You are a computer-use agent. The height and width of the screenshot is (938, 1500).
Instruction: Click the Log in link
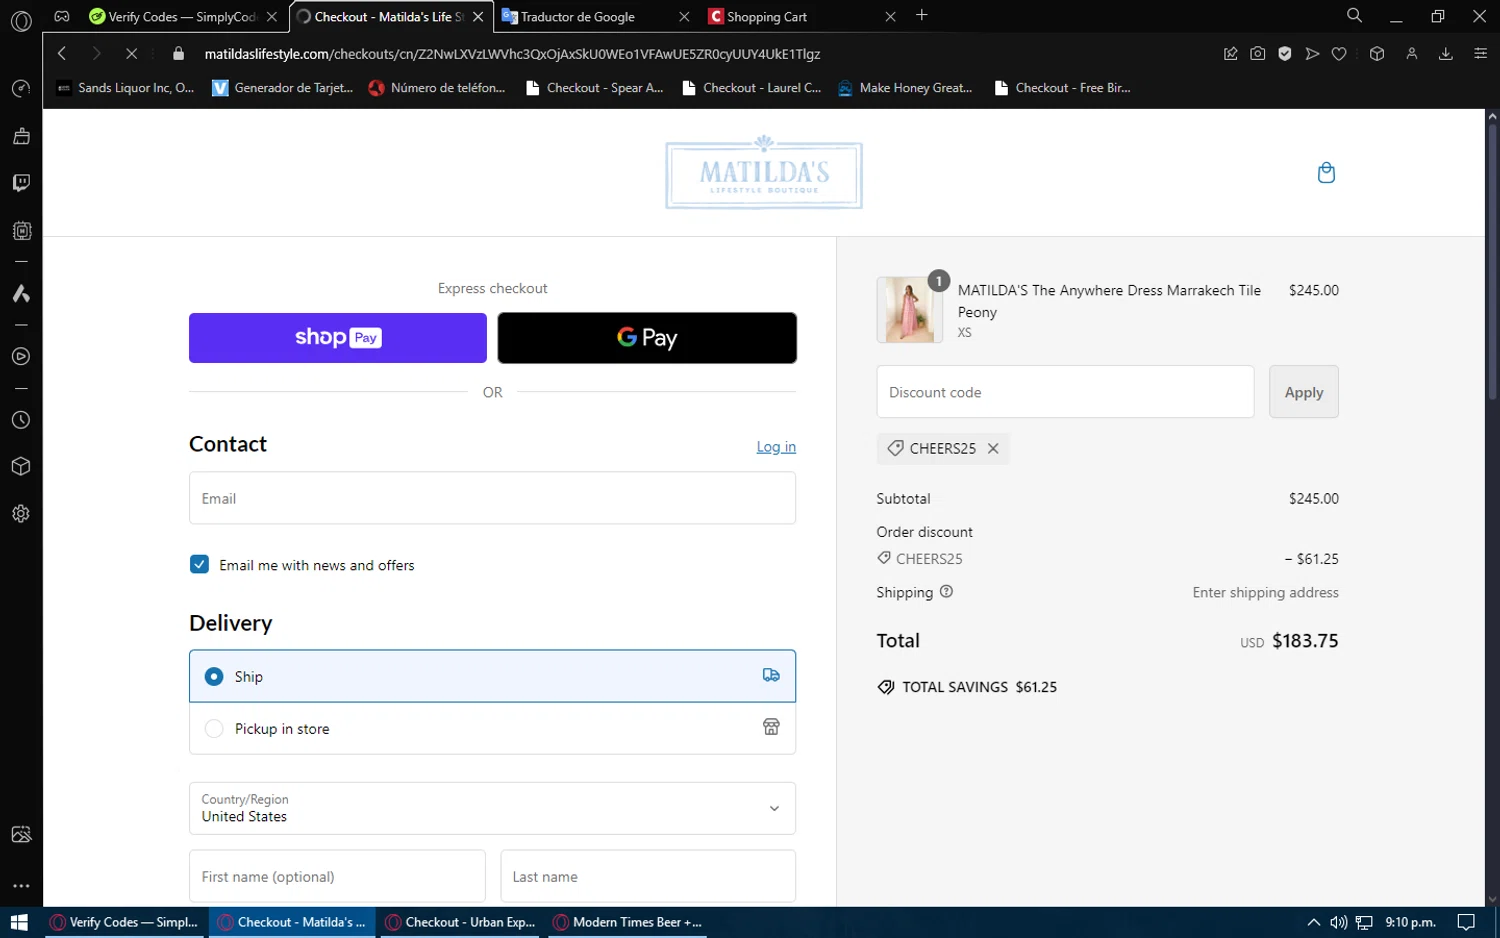click(776, 447)
